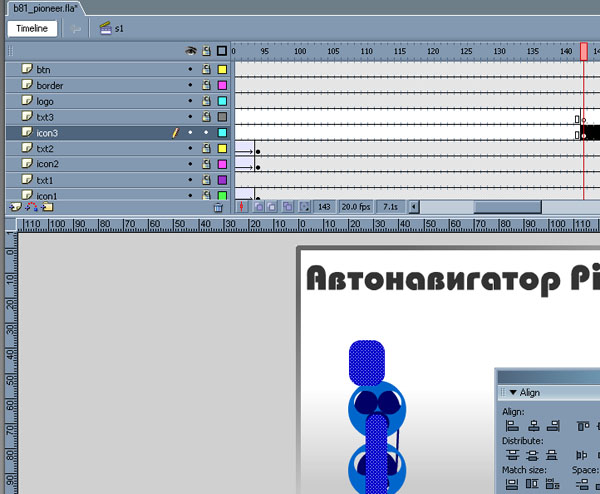
Task: Click txt1 layer purple outline swatch
Action: [222, 180]
